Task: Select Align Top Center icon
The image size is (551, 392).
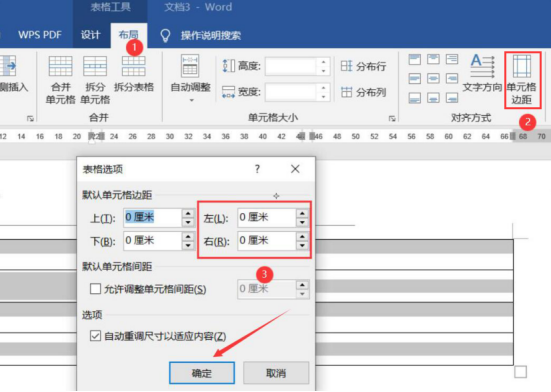Action: coord(433,59)
